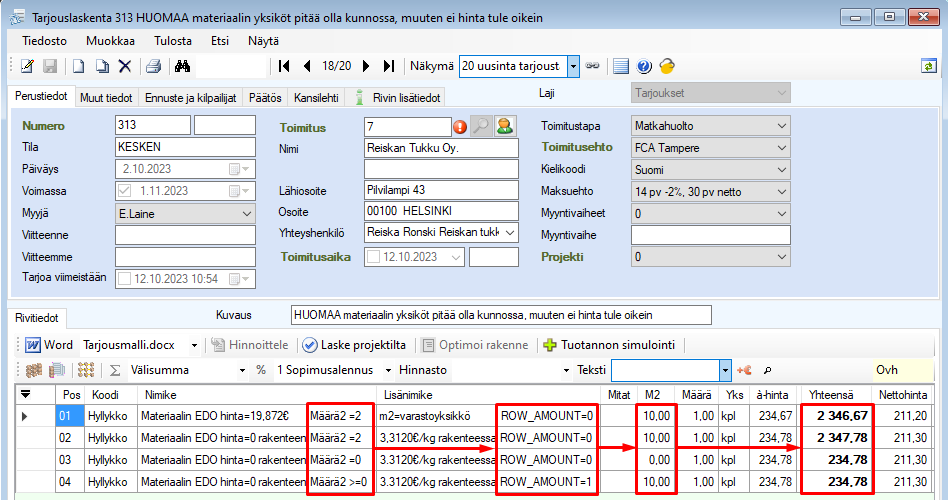Open the Tarjousmalli.docx template dropdown
Screen dimensions: 948x500
[194, 345]
